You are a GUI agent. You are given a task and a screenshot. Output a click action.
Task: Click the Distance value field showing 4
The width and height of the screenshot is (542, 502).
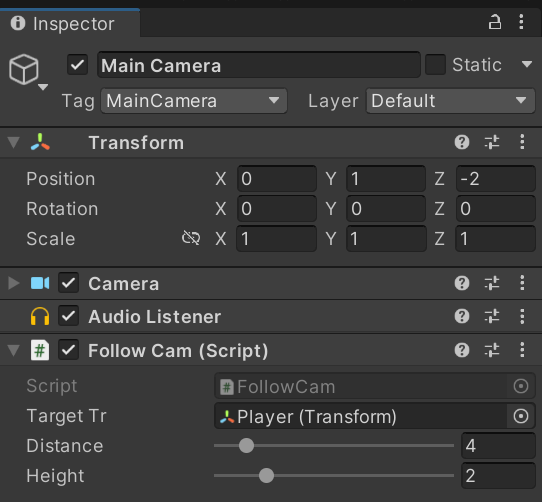(498, 445)
